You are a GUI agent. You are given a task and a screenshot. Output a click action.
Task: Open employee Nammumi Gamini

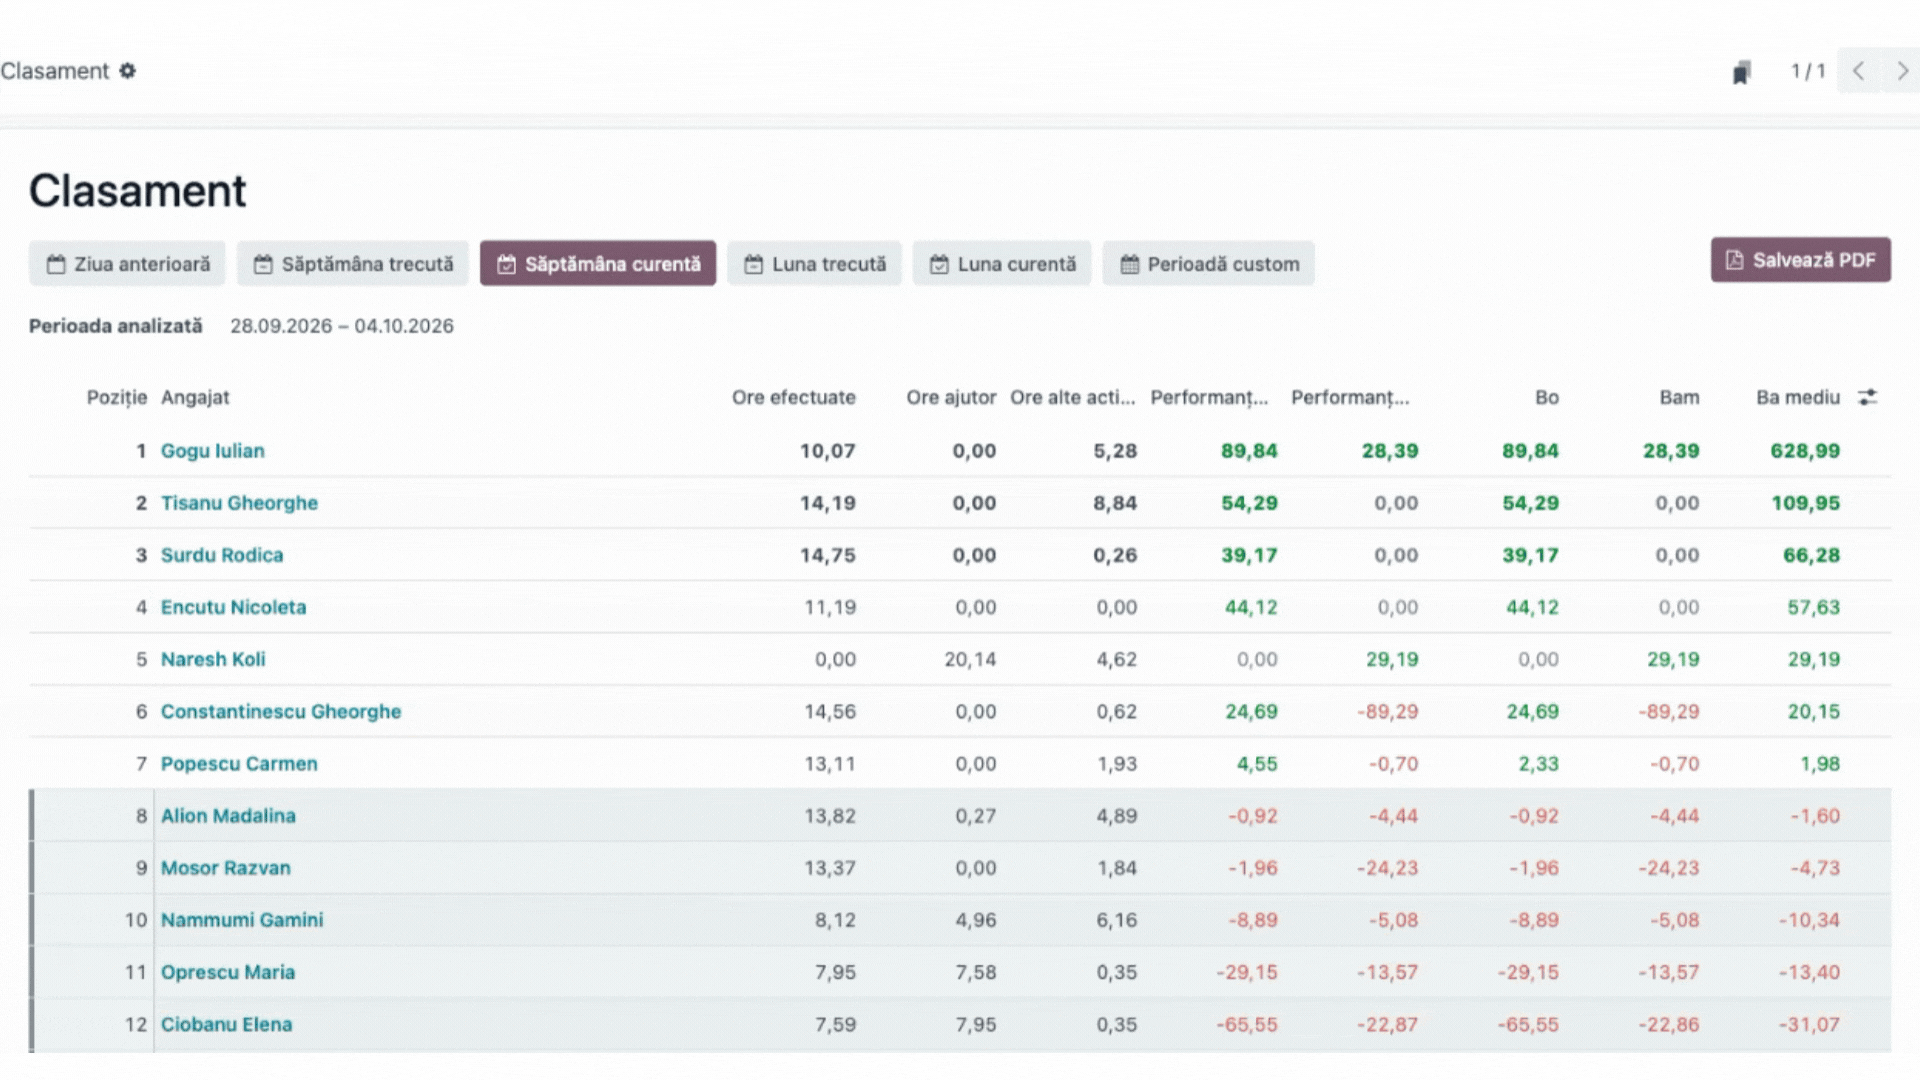click(242, 919)
